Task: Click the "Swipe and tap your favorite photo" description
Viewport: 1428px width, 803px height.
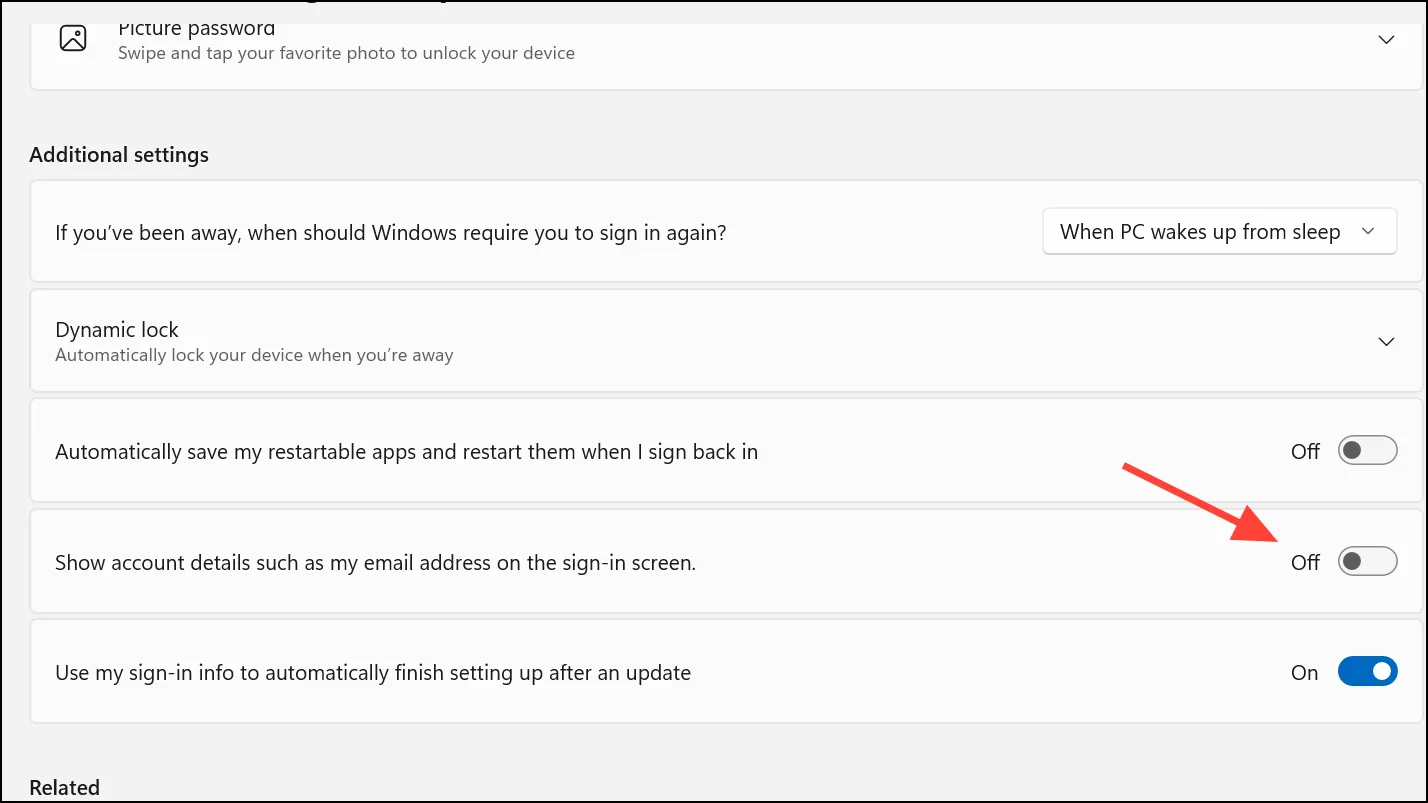Action: click(x=346, y=53)
